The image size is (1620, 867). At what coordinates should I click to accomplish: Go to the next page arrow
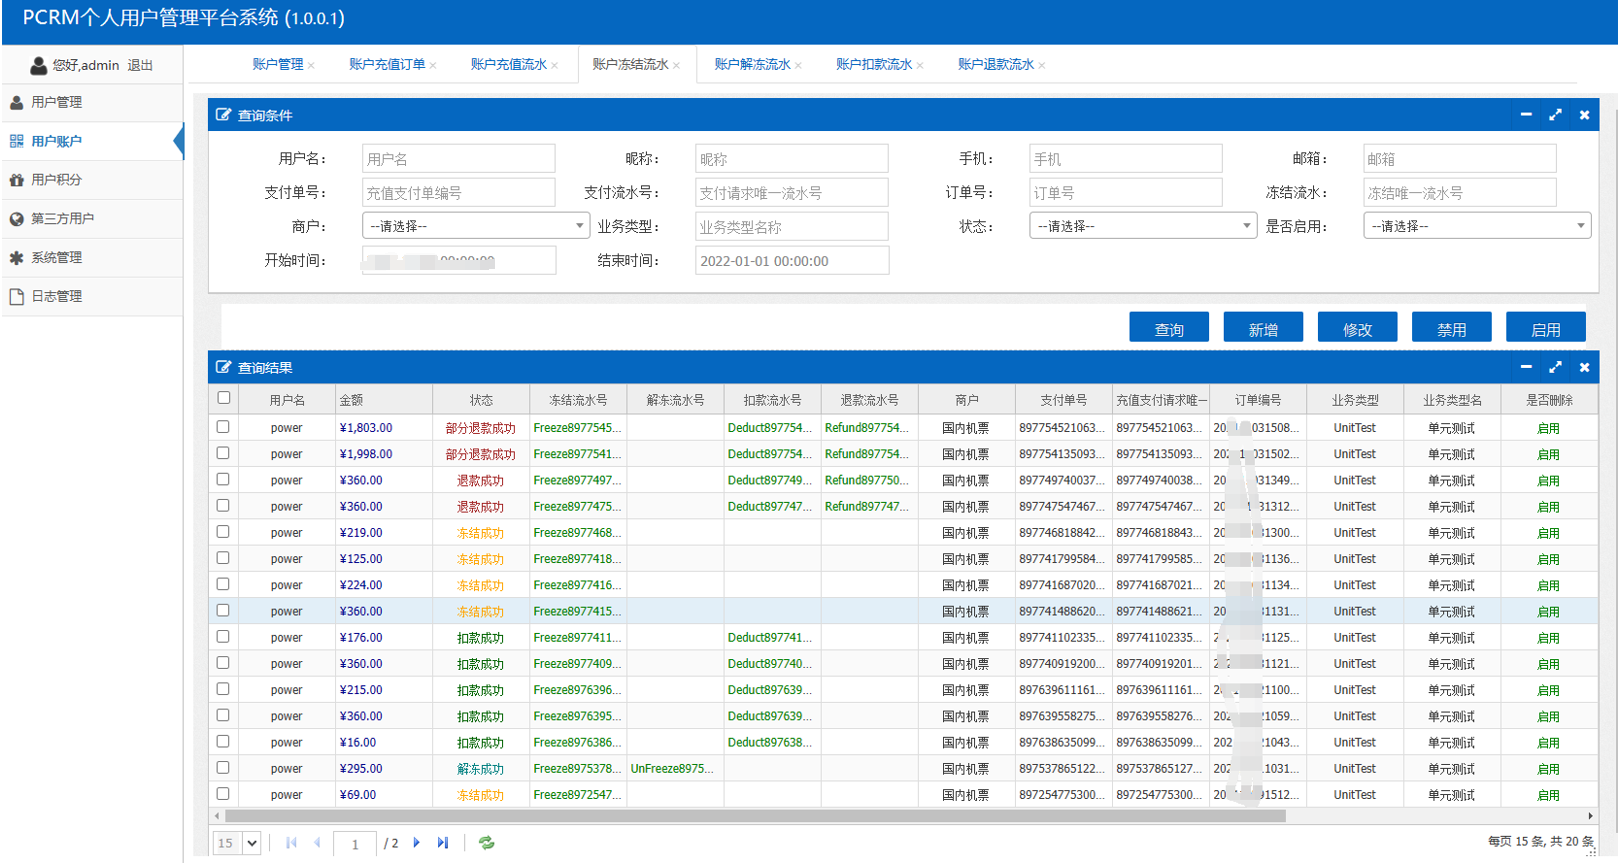click(x=417, y=843)
